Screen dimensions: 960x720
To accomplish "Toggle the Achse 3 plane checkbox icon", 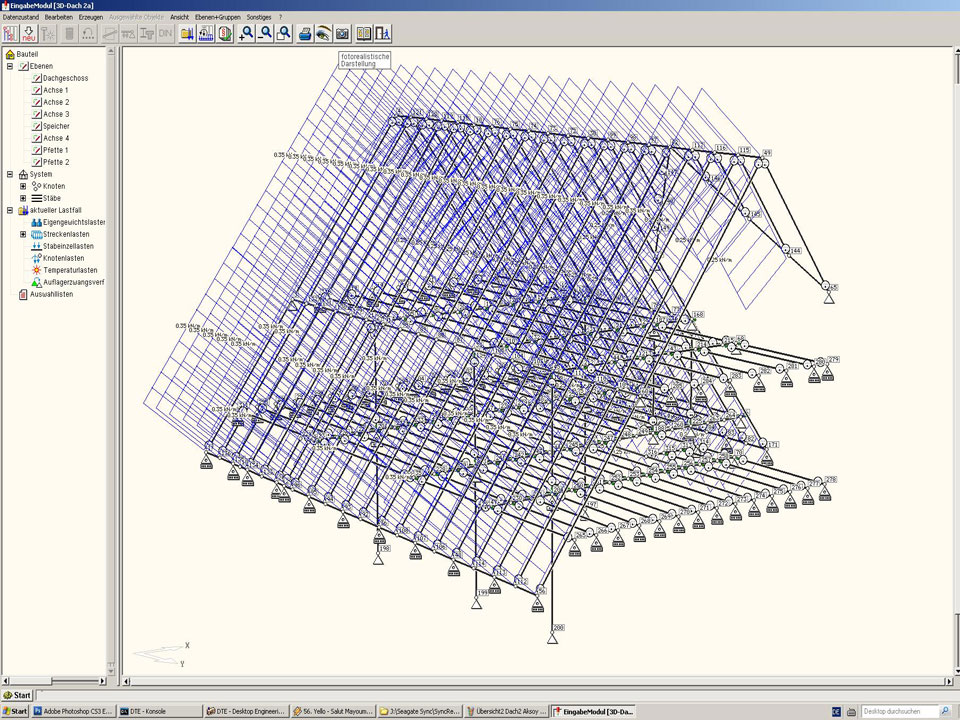I will [36, 114].
